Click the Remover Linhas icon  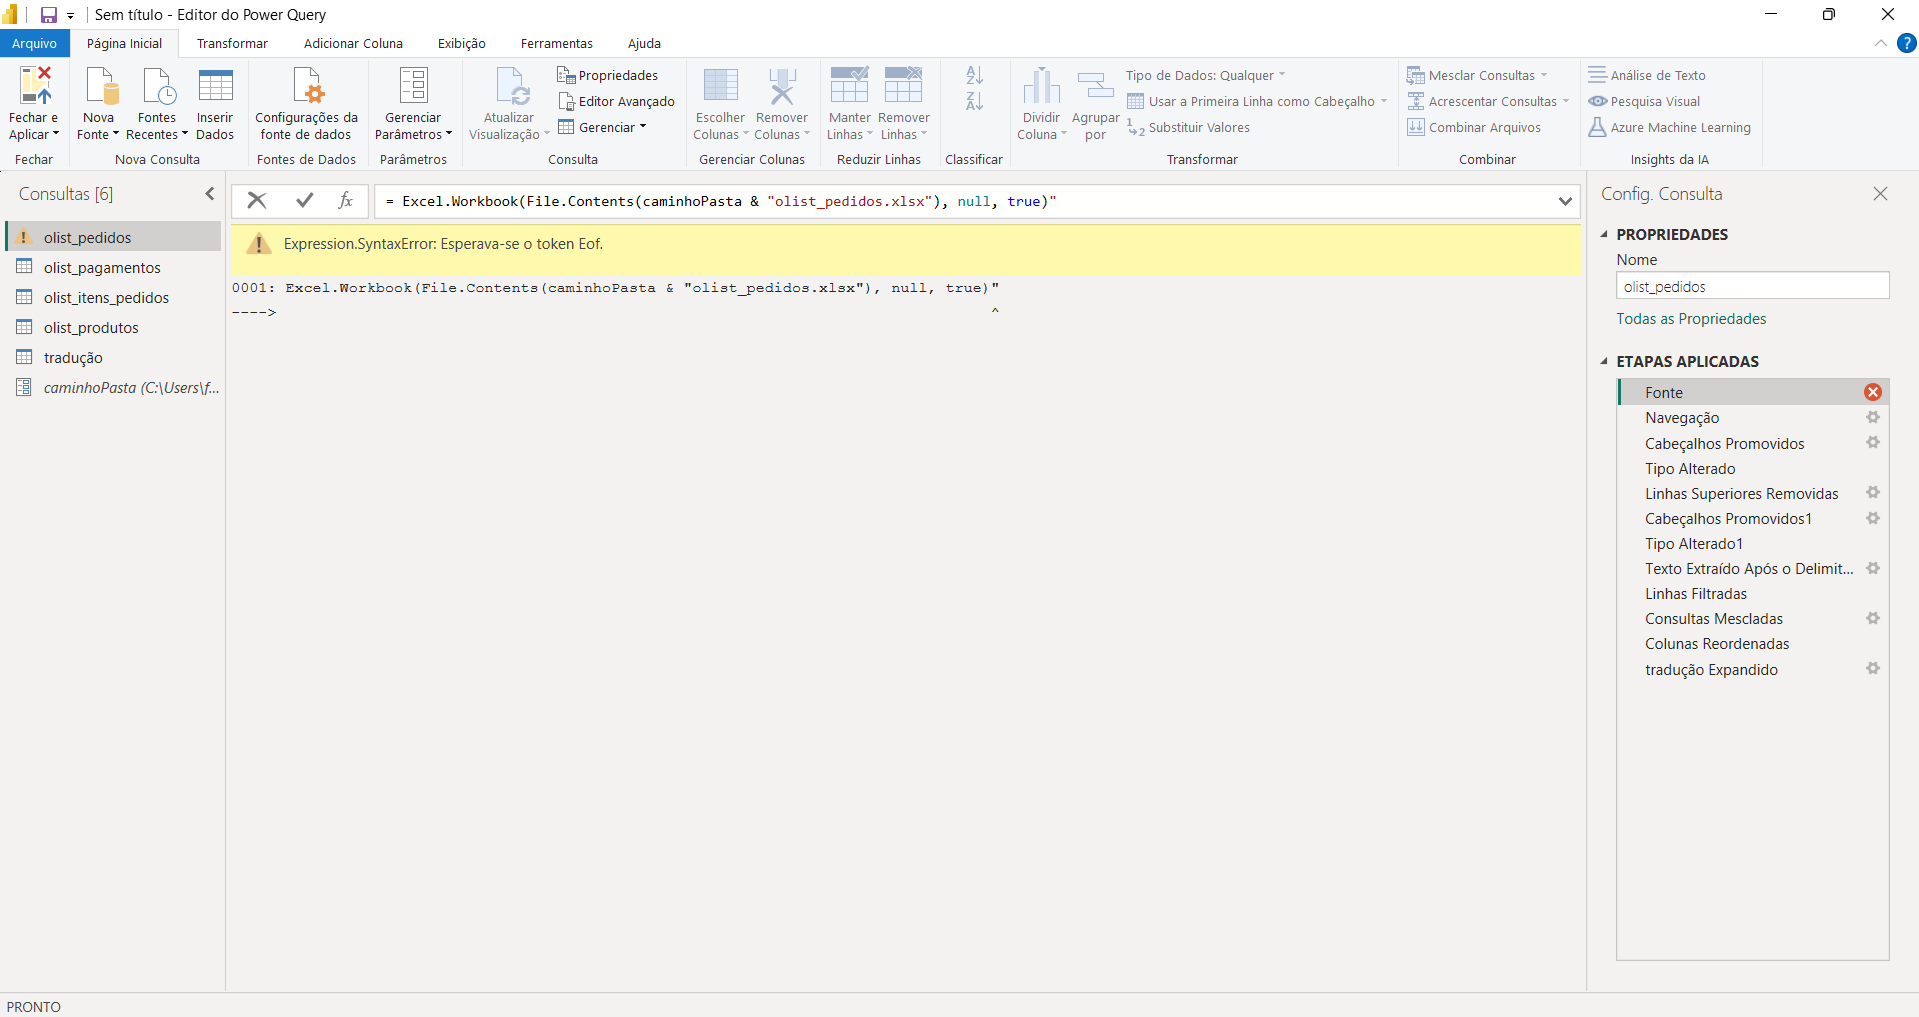pyautogui.click(x=903, y=87)
